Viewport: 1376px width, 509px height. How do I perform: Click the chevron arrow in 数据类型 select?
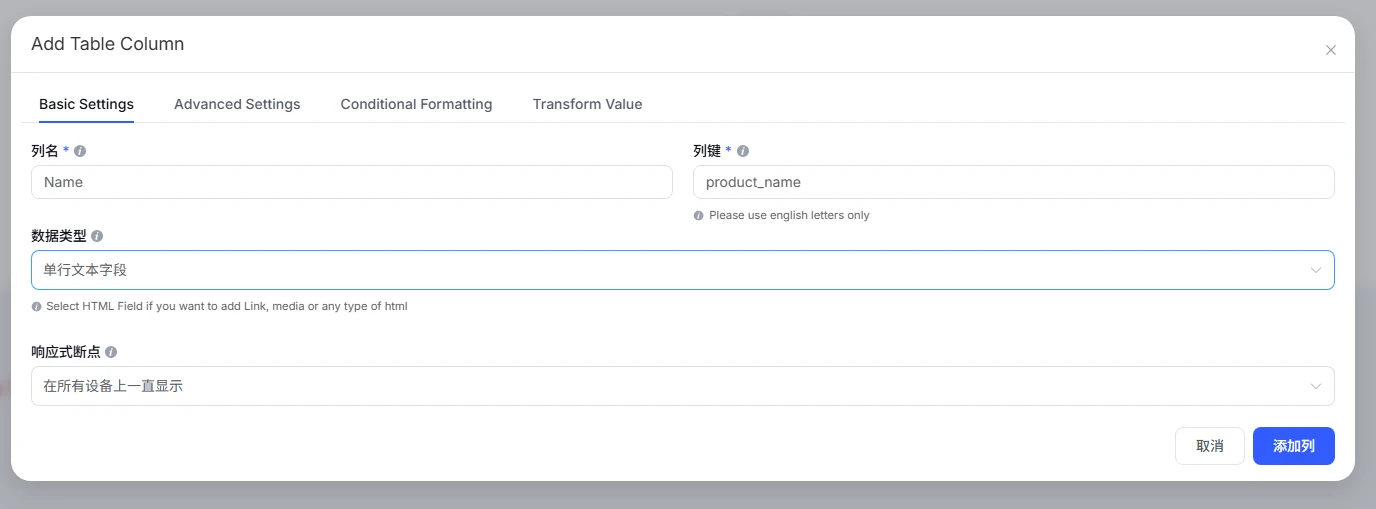1316,270
